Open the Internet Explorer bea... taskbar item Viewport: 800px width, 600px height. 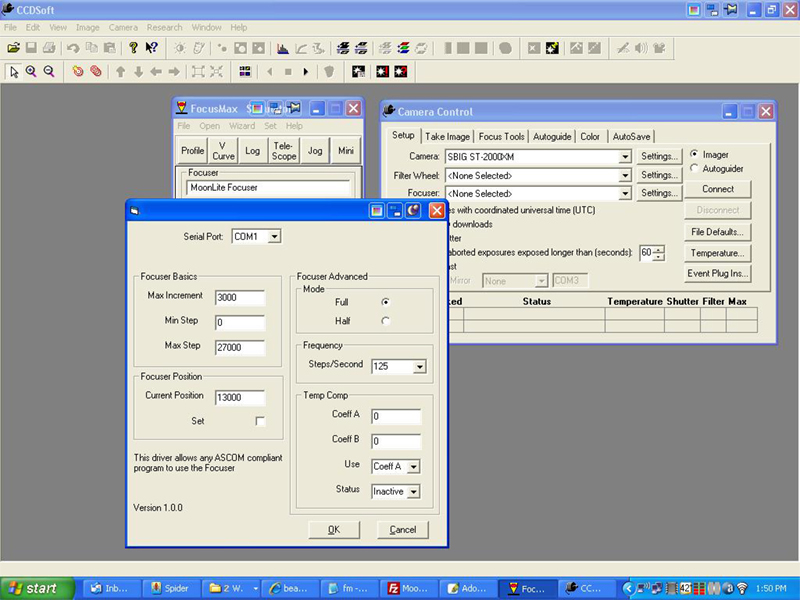click(289, 588)
